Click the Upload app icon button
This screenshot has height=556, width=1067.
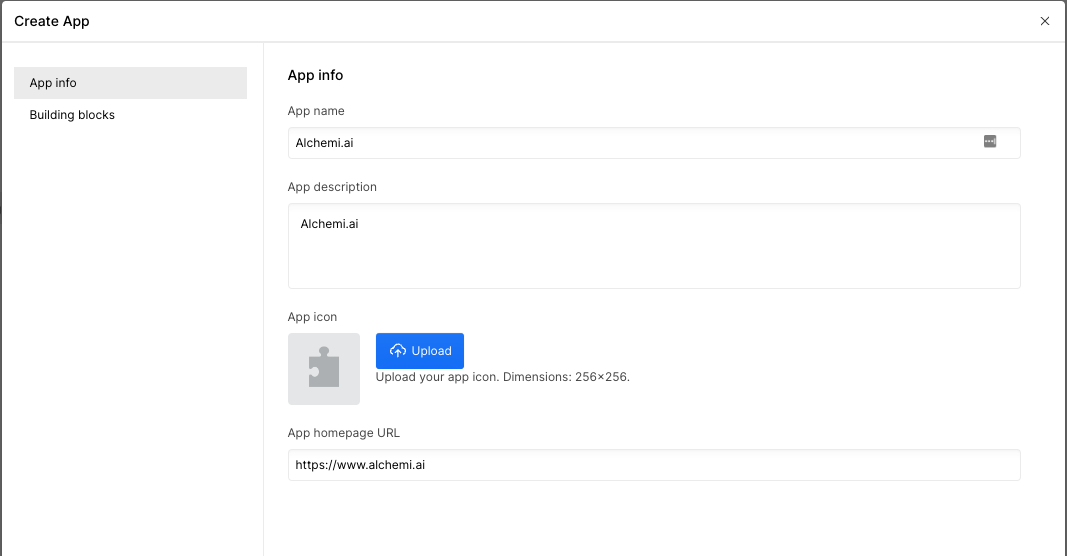420,351
